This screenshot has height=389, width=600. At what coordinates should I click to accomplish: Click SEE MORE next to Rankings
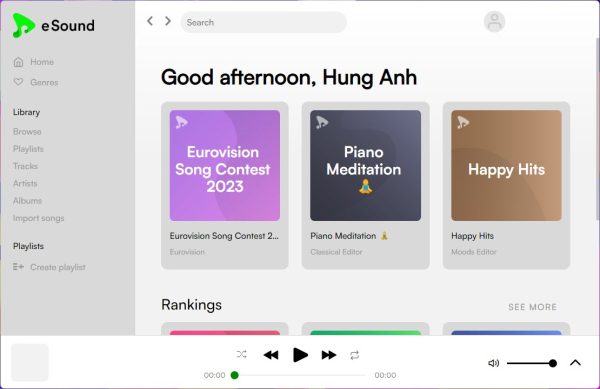point(532,307)
